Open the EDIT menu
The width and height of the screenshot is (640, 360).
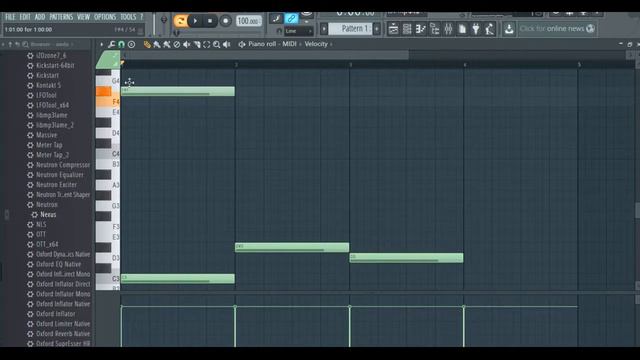tap(25, 17)
